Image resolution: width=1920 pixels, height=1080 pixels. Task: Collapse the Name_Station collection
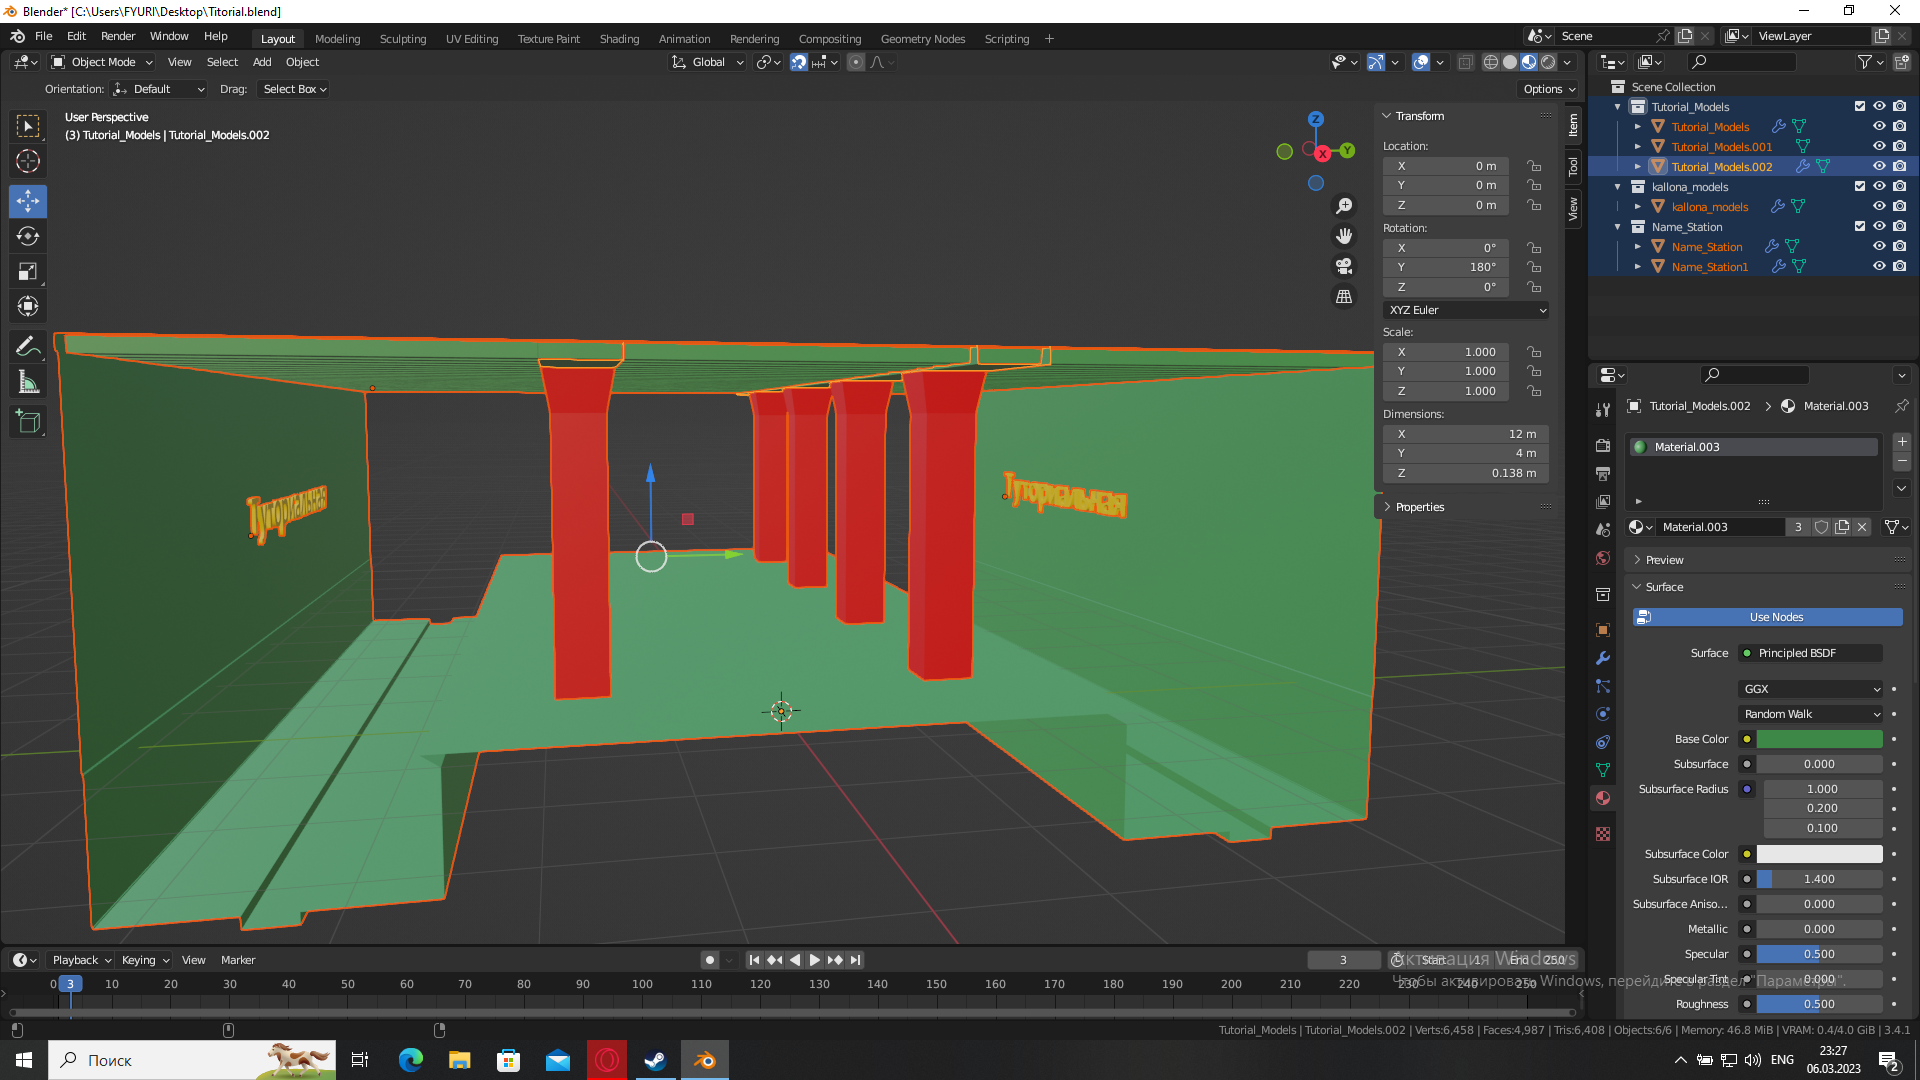[x=1618, y=227]
